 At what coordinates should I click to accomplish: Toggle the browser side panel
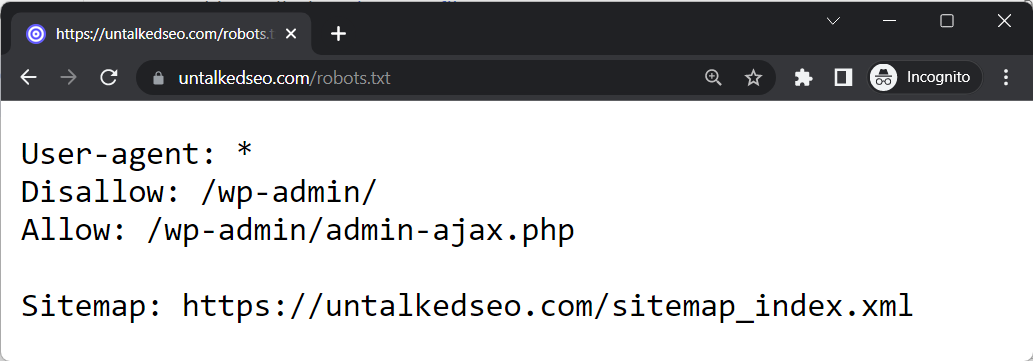843,78
